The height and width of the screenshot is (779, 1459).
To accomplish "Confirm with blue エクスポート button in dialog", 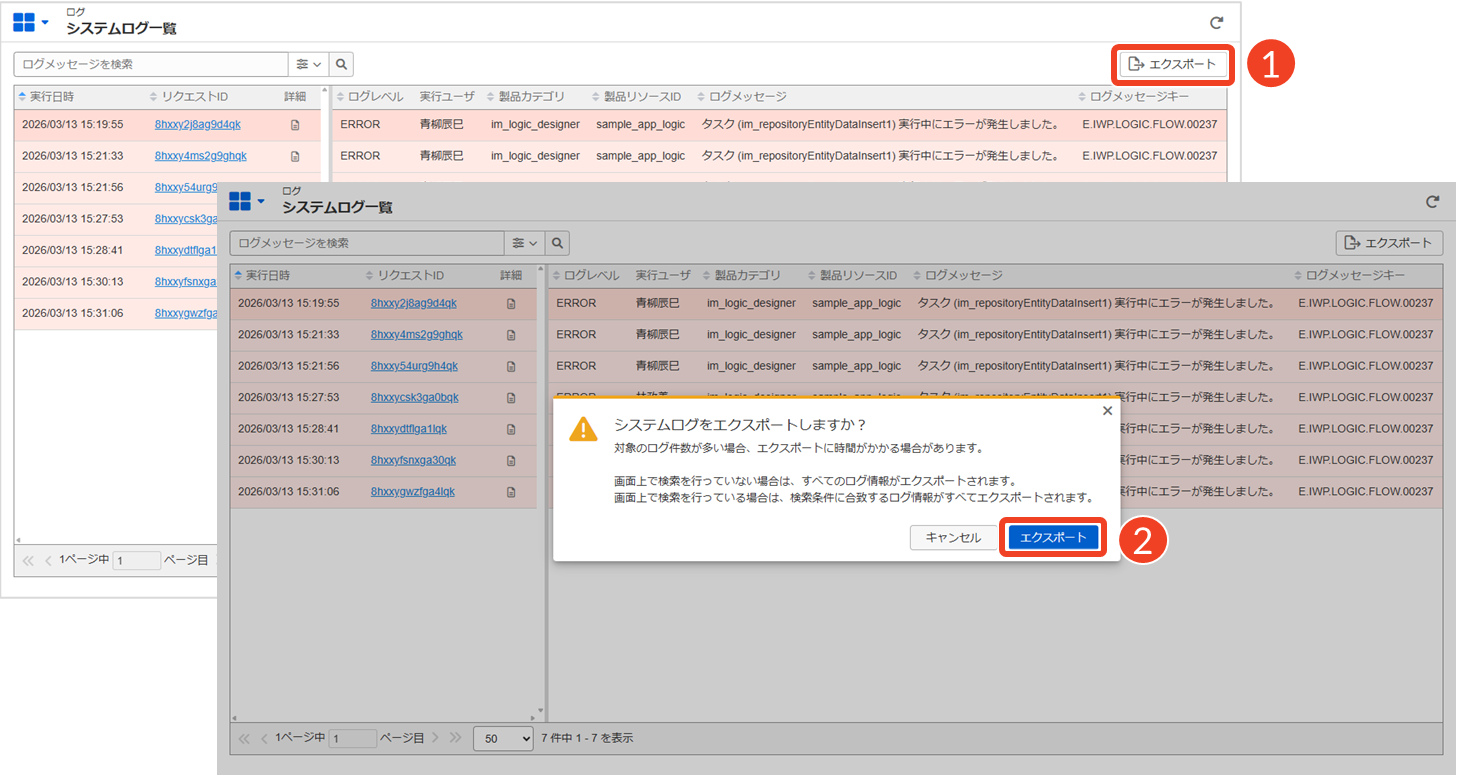I will click(x=1053, y=537).
